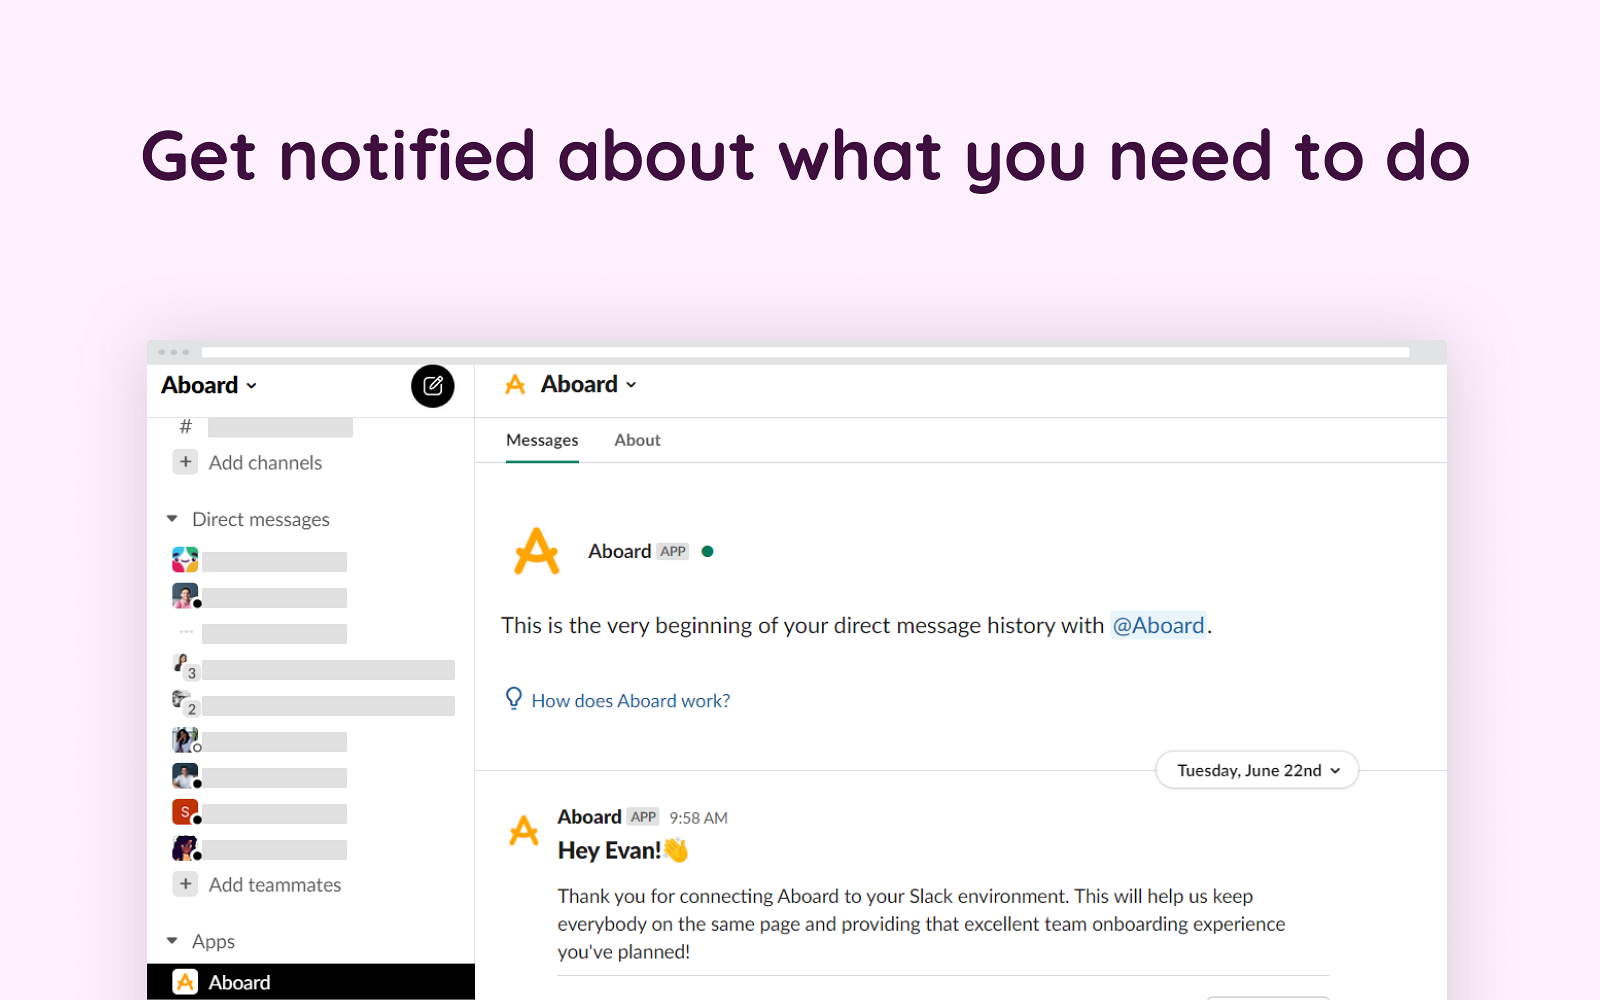Image resolution: width=1600 pixels, height=1000 pixels.
Task: Click the @Aboard mention link
Action: 1158,625
